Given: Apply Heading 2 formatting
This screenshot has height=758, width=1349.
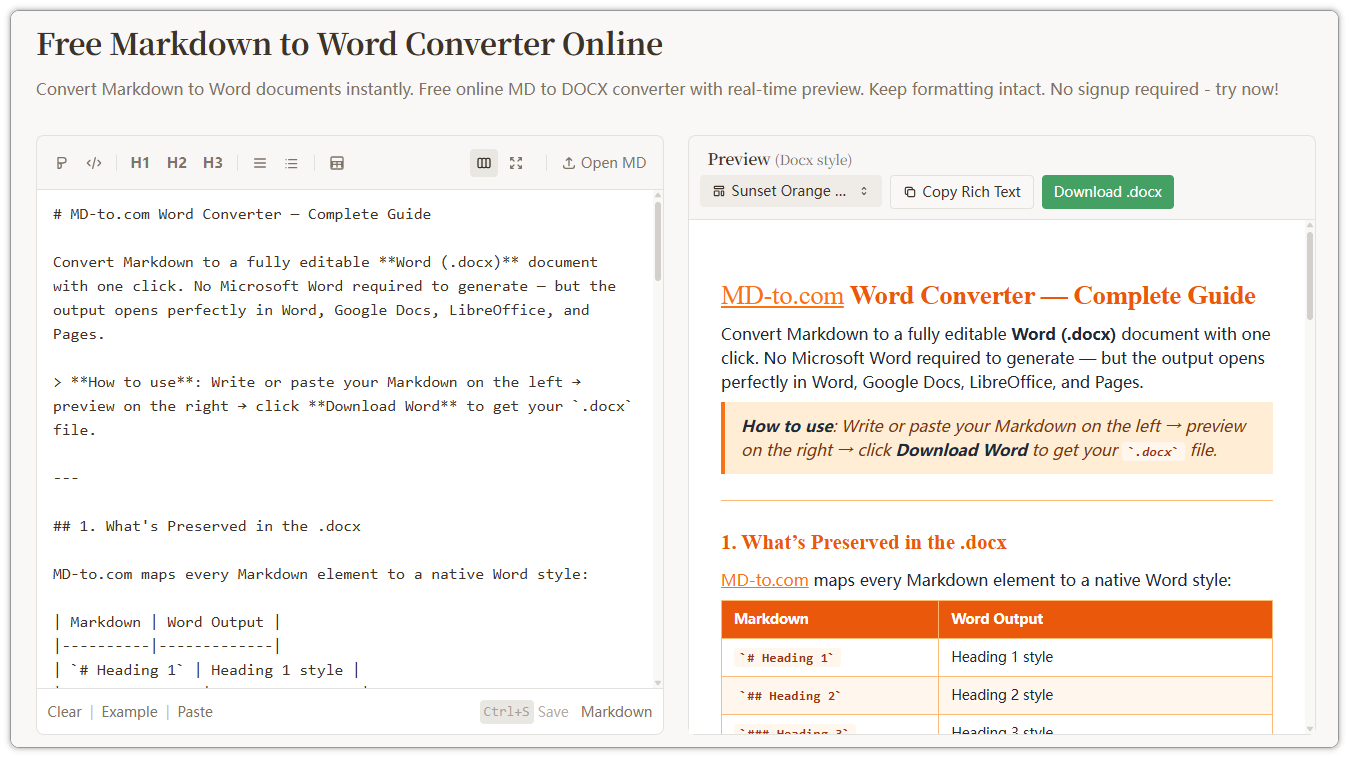Looking at the screenshot, I should (x=176, y=162).
